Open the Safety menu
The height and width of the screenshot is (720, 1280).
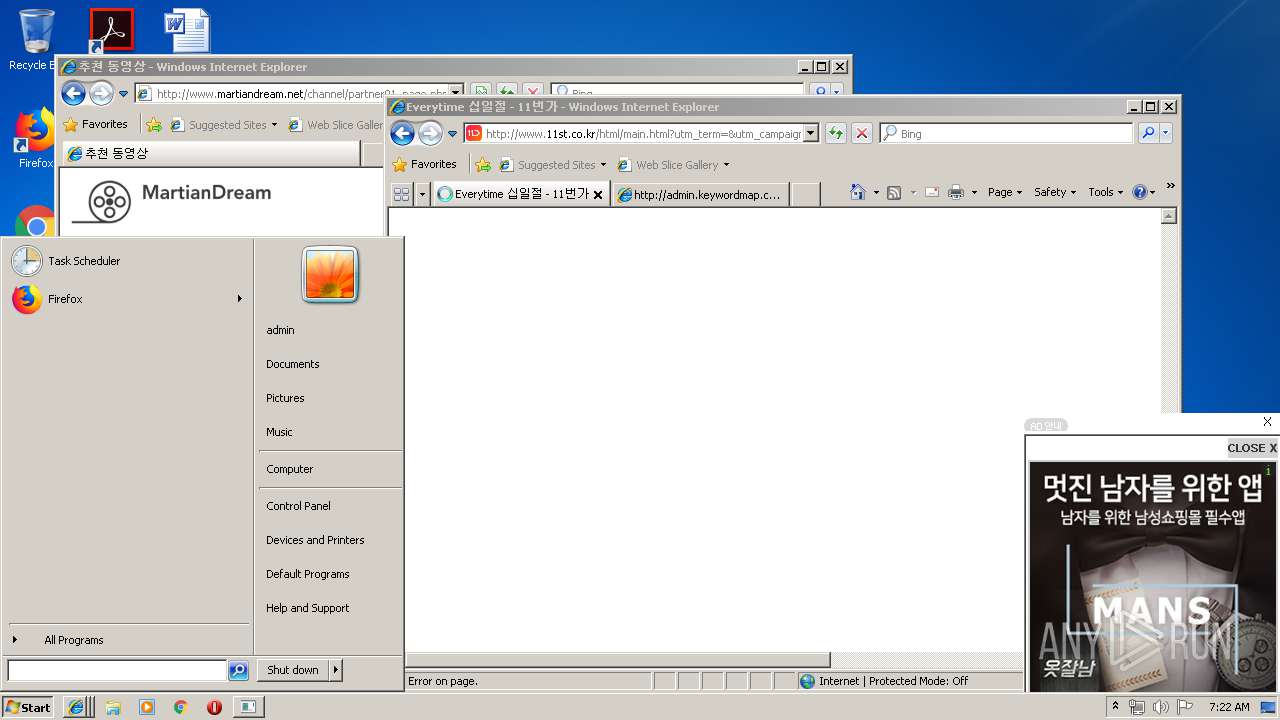tap(1054, 192)
